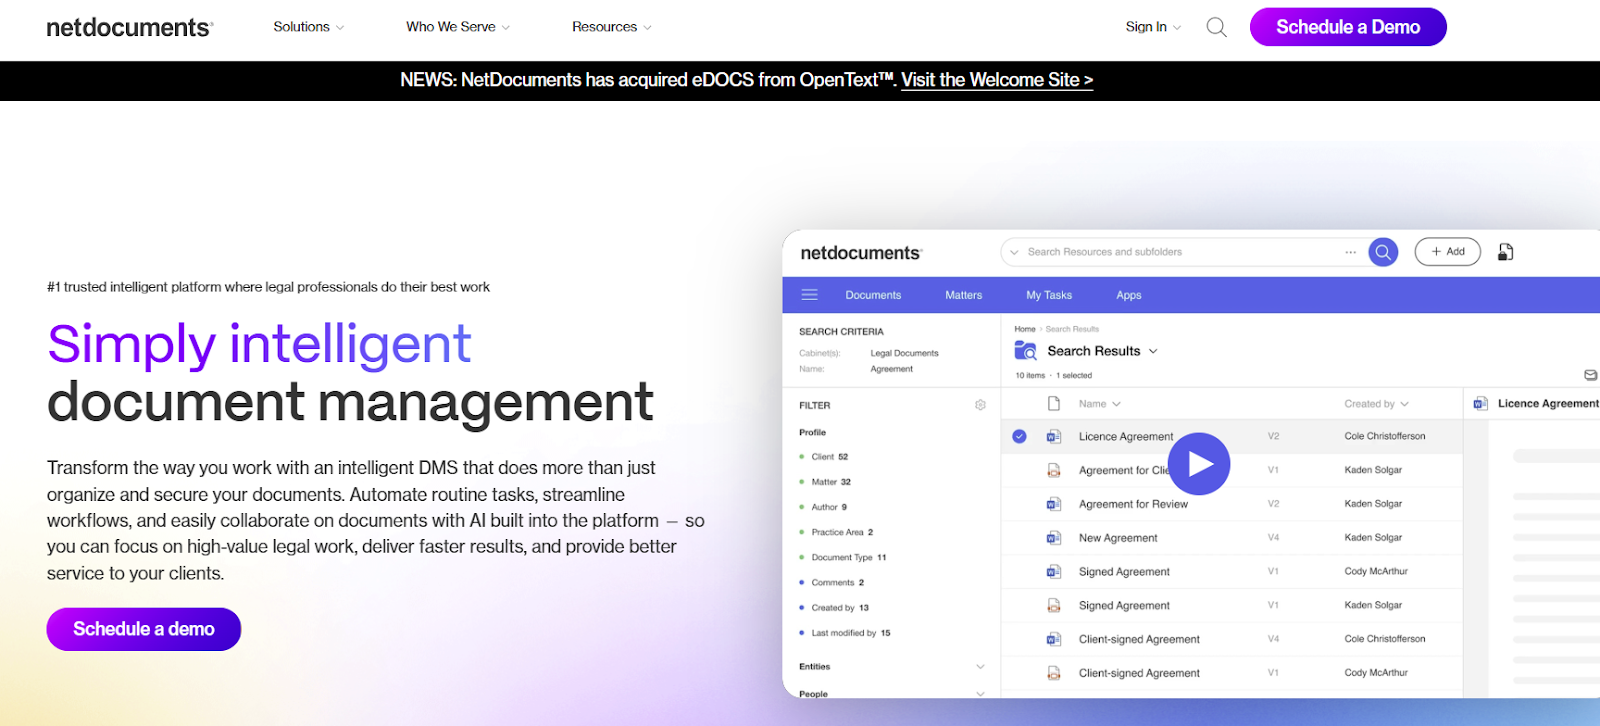Expand the People filter section
The height and width of the screenshot is (726, 1600).
pyautogui.click(x=980, y=693)
